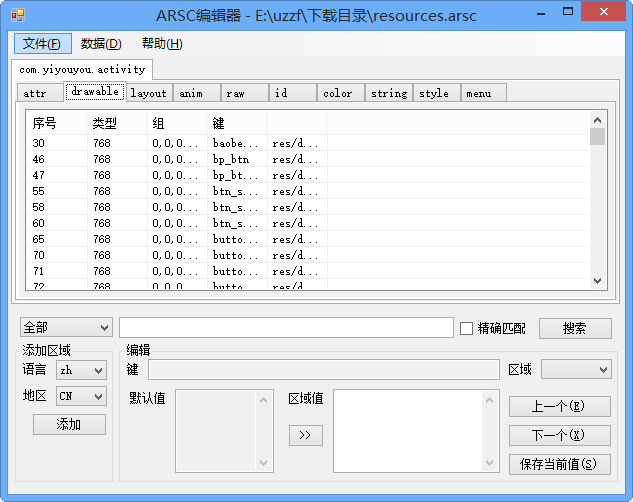This screenshot has width=633, height=502.
Task: Open the 数据(D) menu
Action: pyautogui.click(x=101, y=43)
